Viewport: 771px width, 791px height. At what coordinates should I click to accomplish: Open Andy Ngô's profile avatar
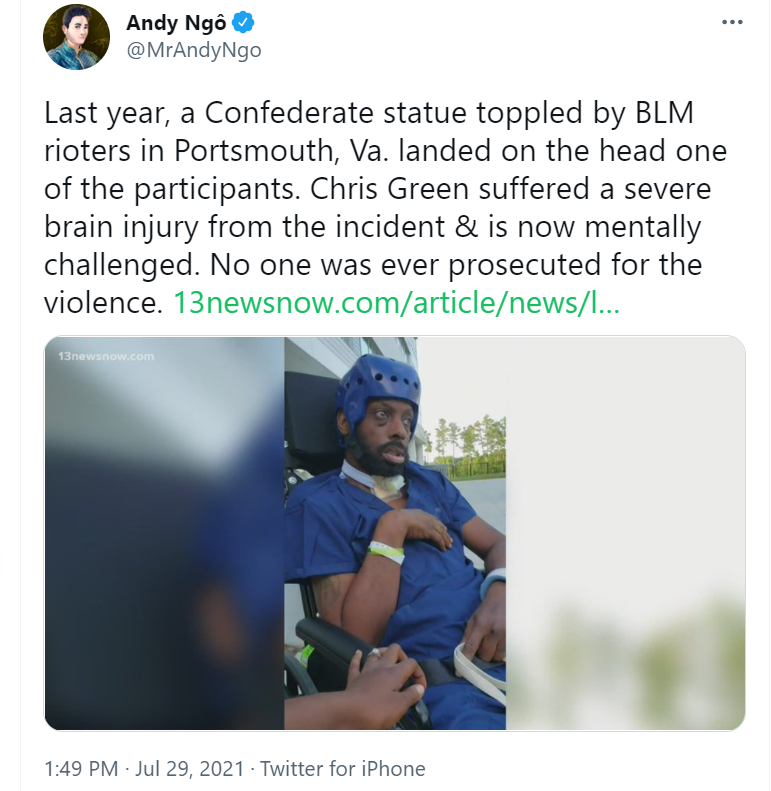click(x=76, y=37)
